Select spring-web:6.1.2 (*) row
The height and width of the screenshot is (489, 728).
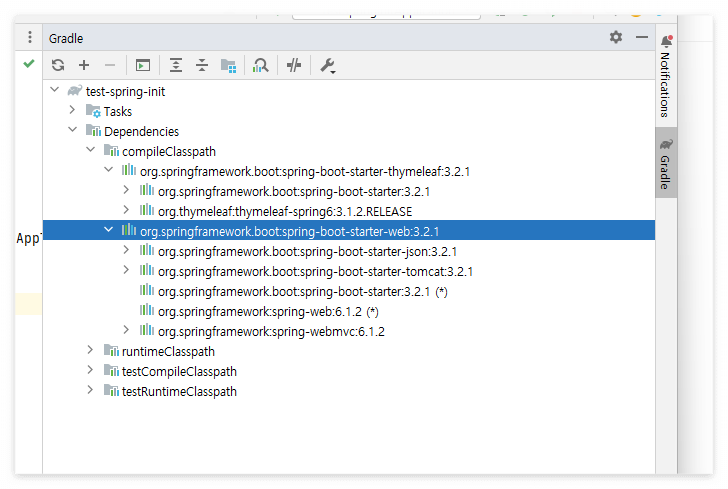coord(349,311)
